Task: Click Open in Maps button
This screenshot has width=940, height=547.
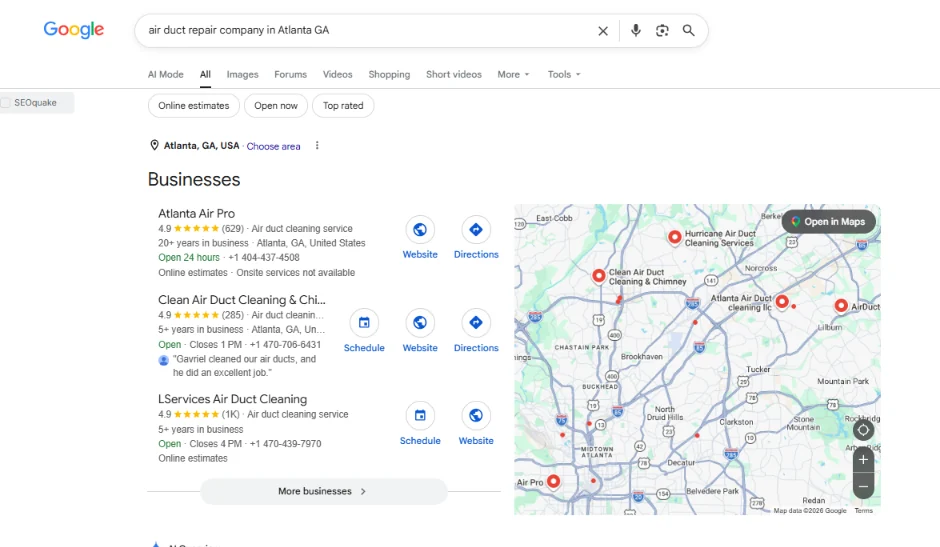Action: point(828,222)
